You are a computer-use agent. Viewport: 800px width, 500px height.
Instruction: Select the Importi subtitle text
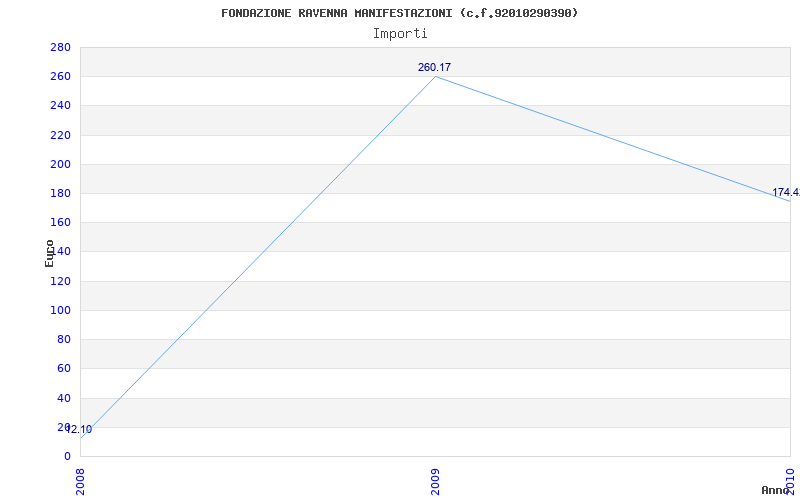[400, 34]
